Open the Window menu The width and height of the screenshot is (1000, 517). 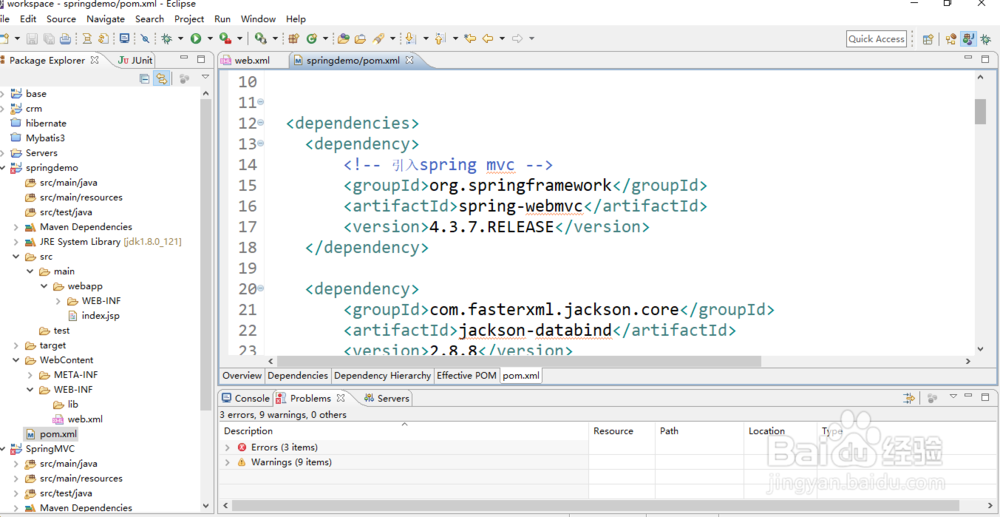[258, 19]
